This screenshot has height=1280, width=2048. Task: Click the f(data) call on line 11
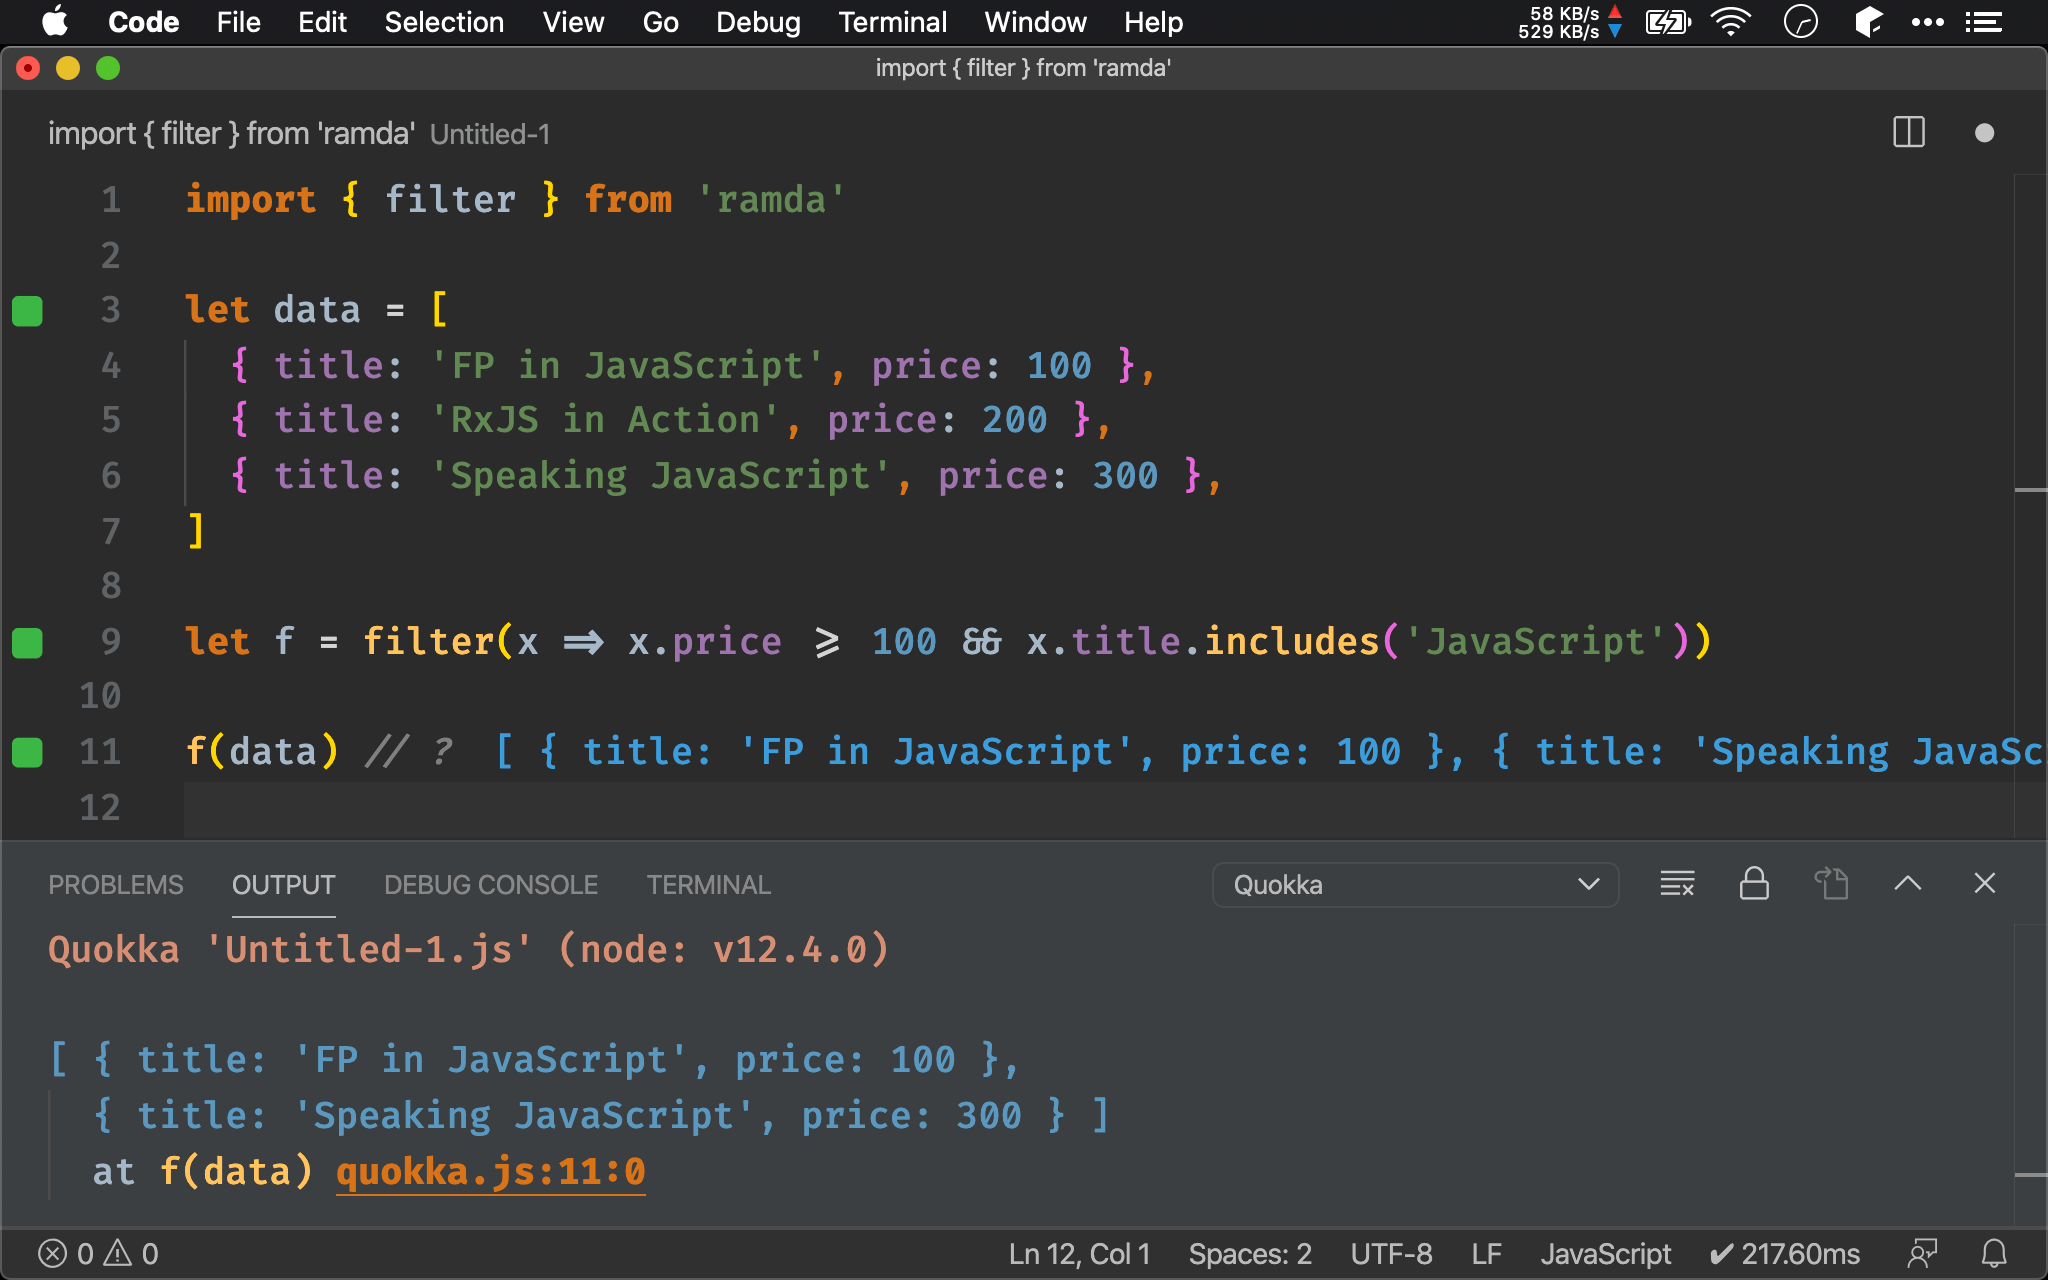[x=262, y=752]
